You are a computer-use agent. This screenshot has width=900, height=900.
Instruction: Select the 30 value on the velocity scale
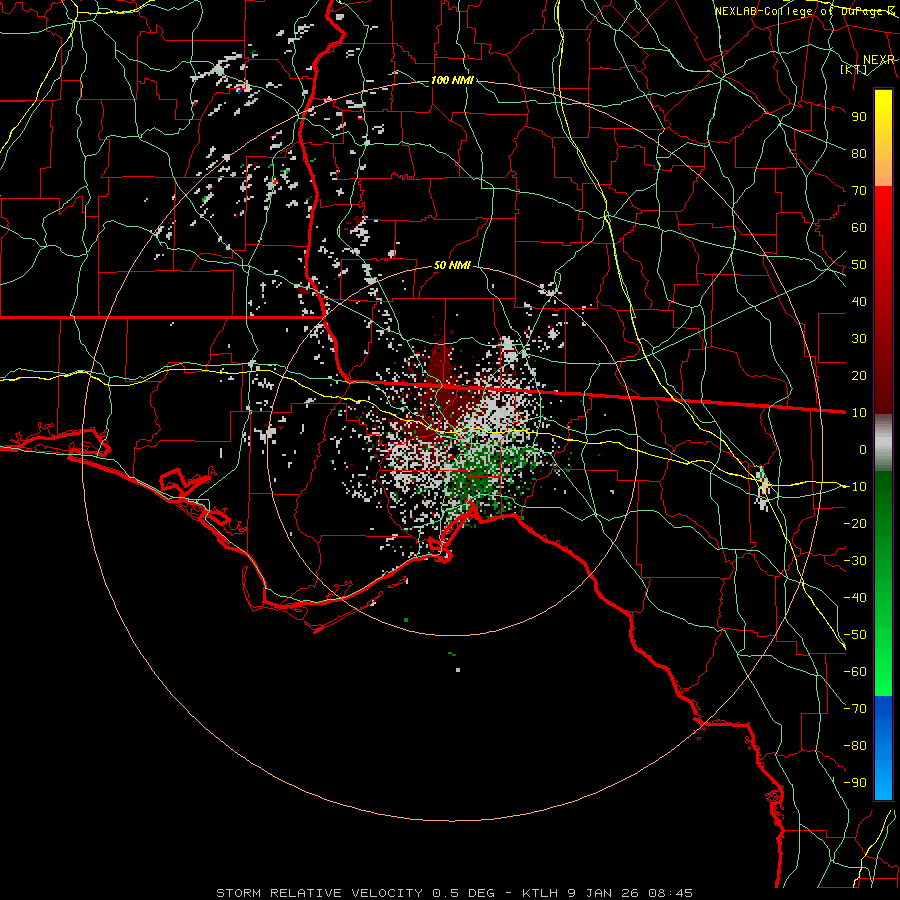[x=859, y=339]
